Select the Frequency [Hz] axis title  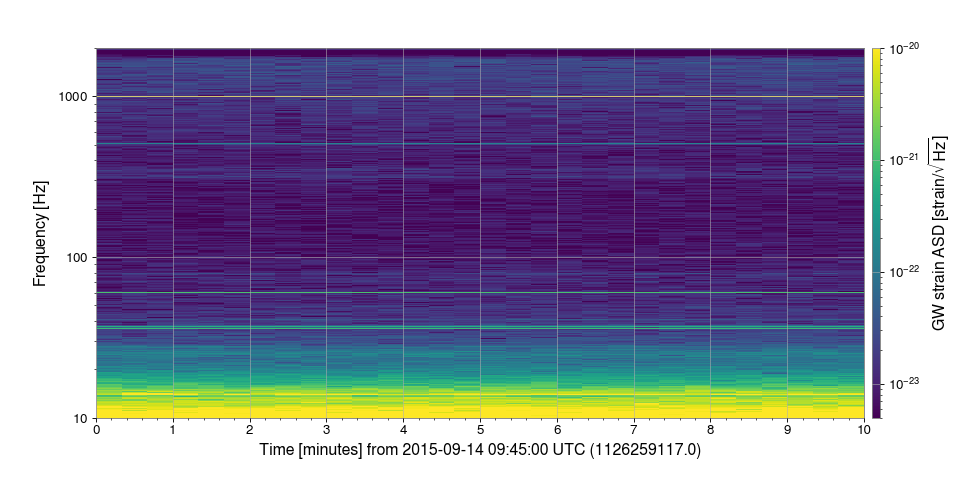point(40,233)
